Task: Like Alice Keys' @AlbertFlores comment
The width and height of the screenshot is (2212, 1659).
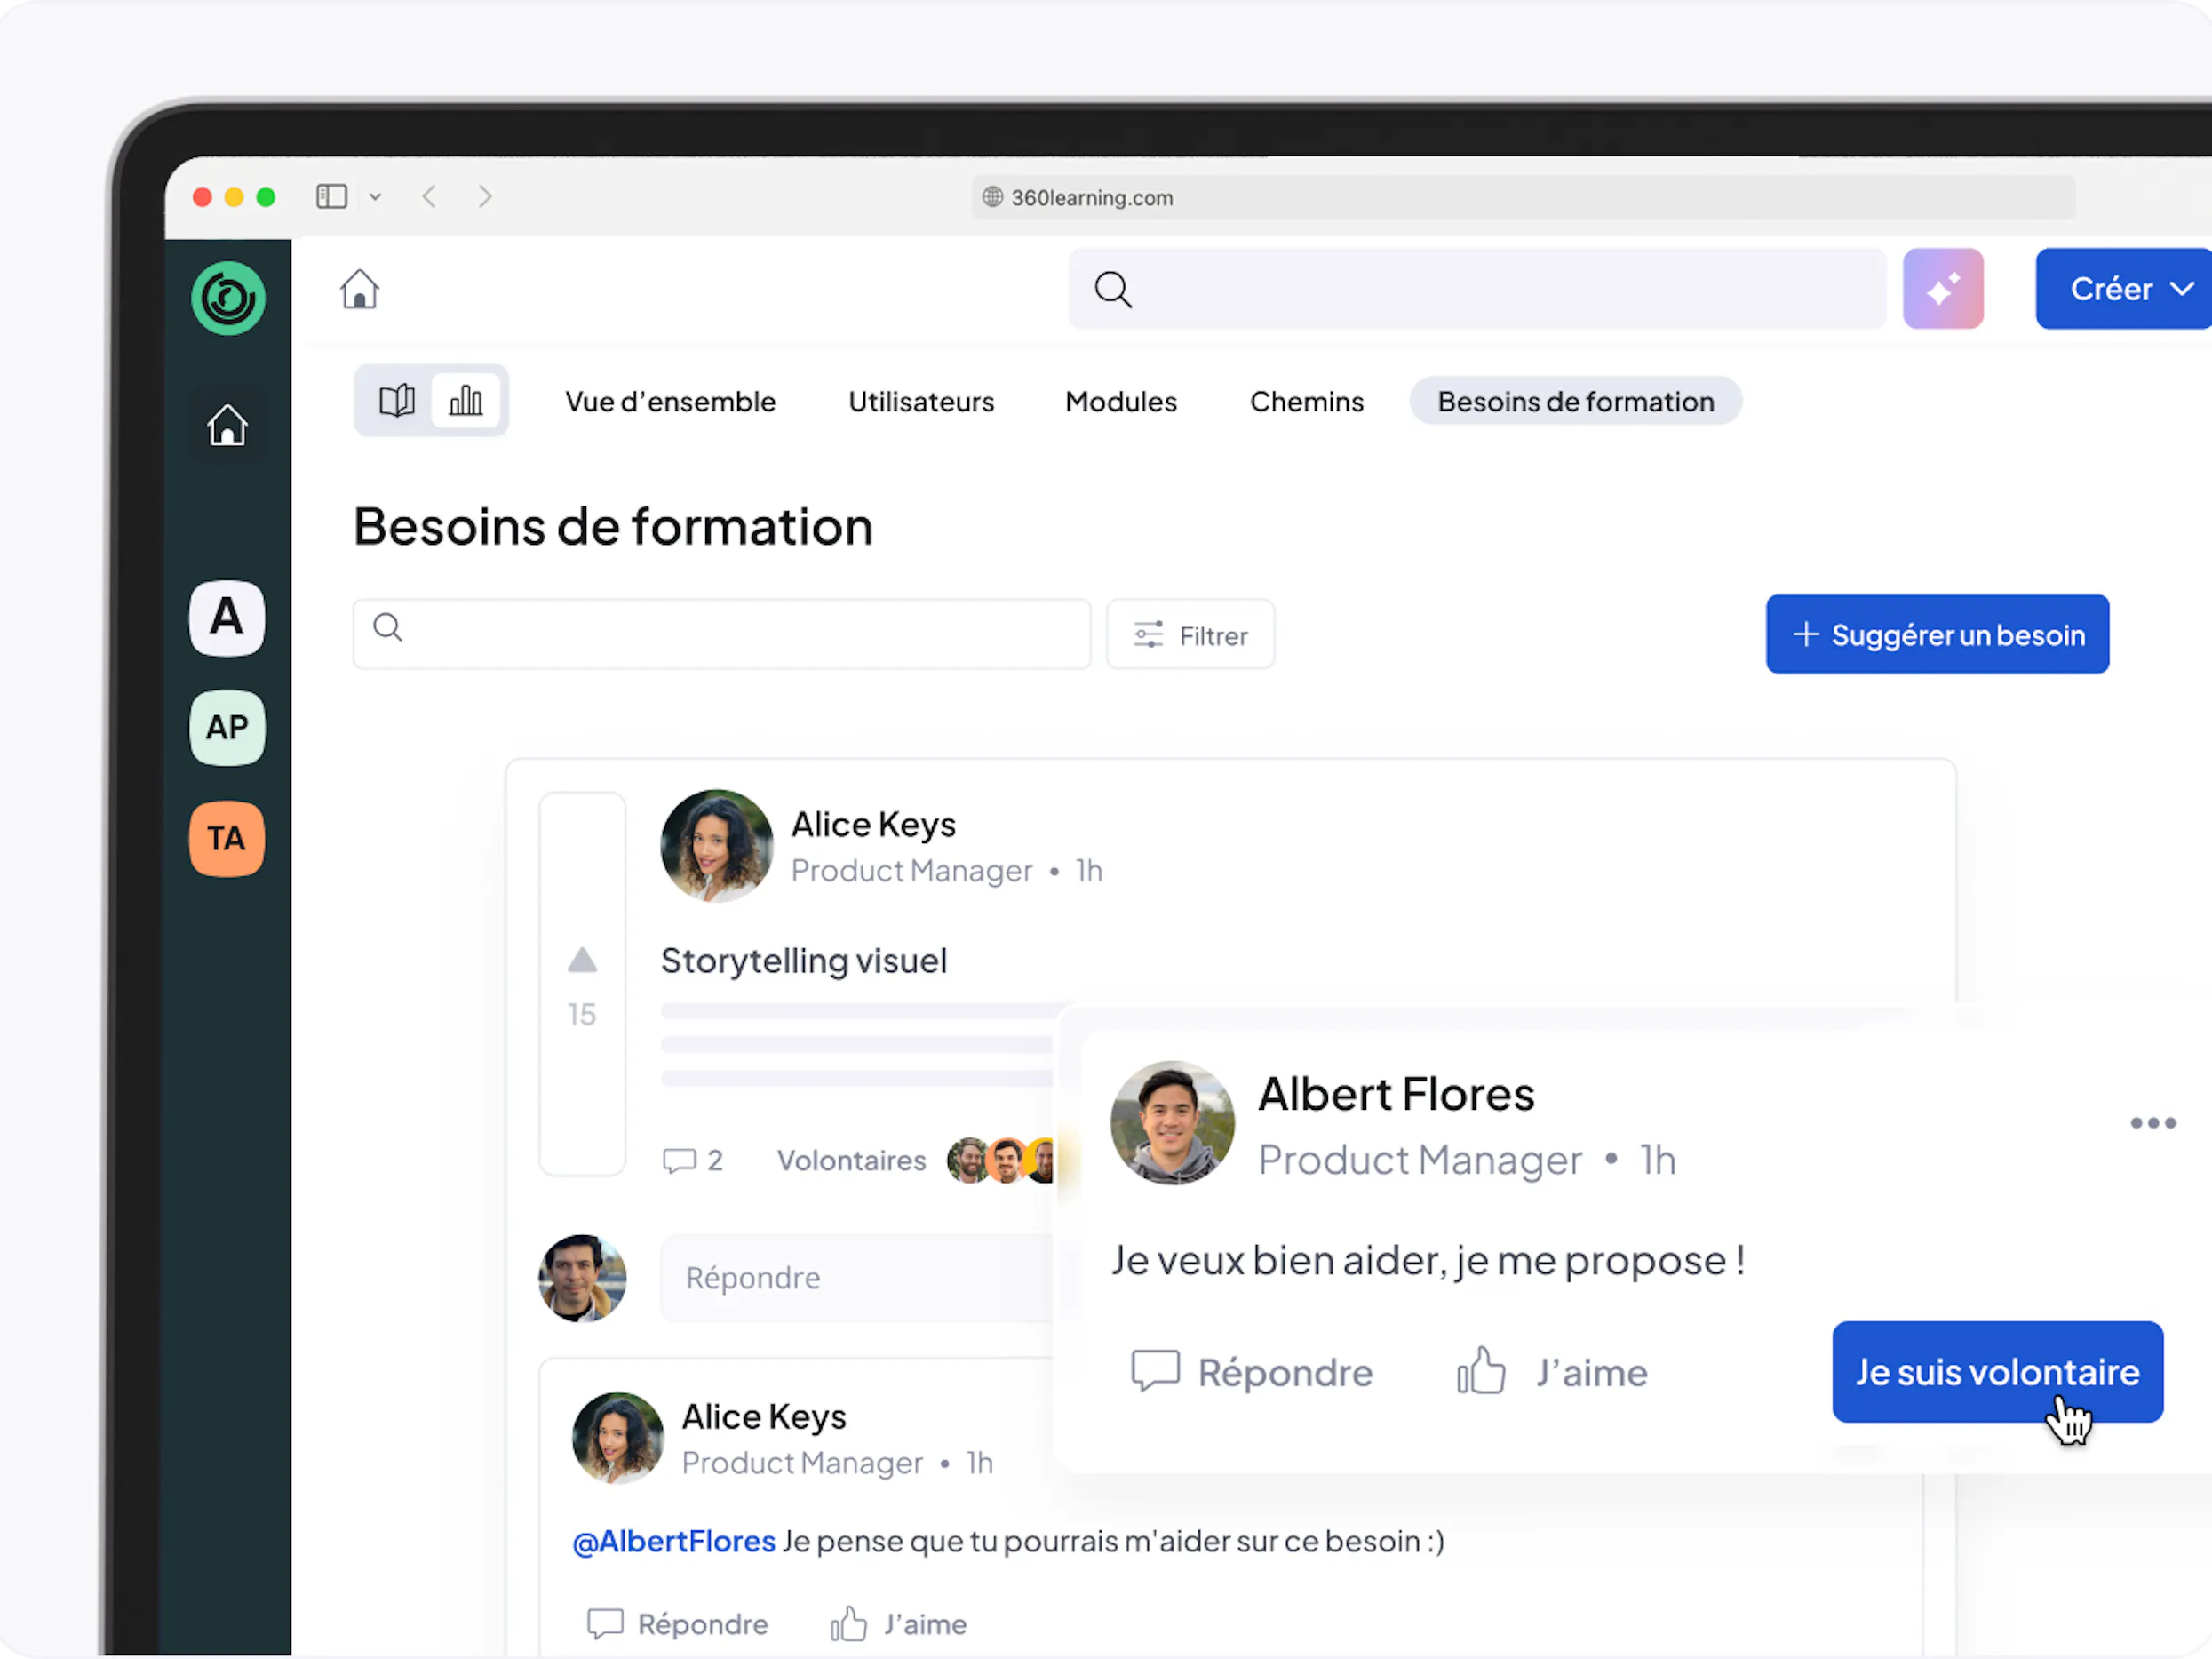Action: tap(898, 1623)
